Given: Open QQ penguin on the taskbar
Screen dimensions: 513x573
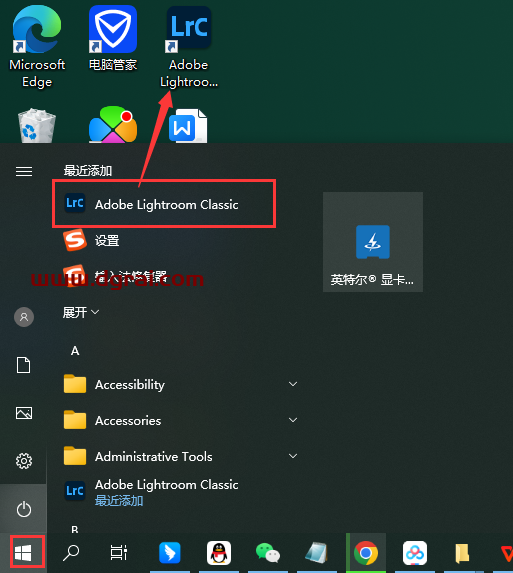Looking at the screenshot, I should click(x=219, y=553).
